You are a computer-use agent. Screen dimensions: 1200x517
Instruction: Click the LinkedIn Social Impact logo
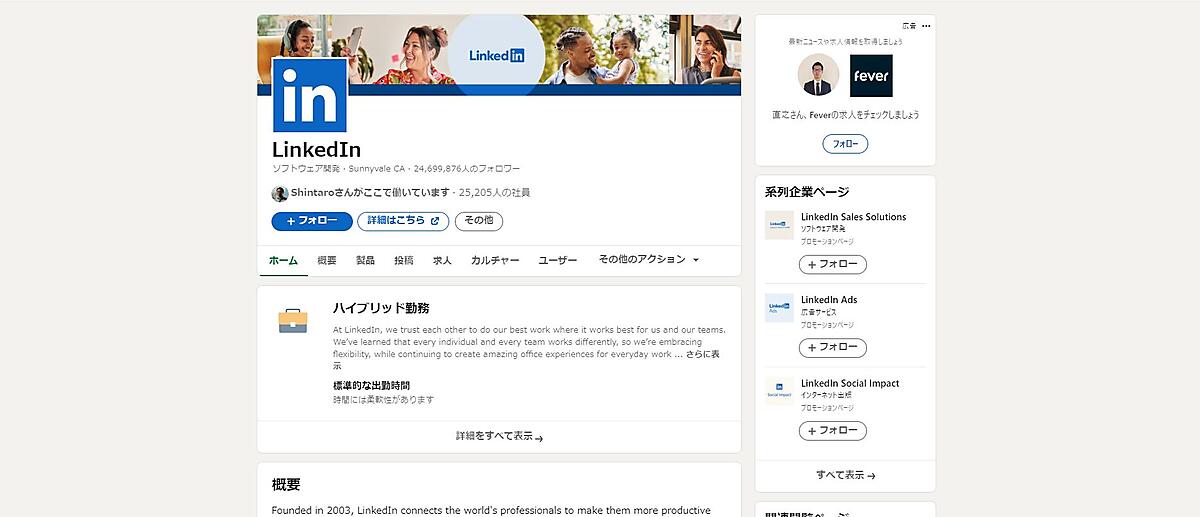pyautogui.click(x=779, y=391)
